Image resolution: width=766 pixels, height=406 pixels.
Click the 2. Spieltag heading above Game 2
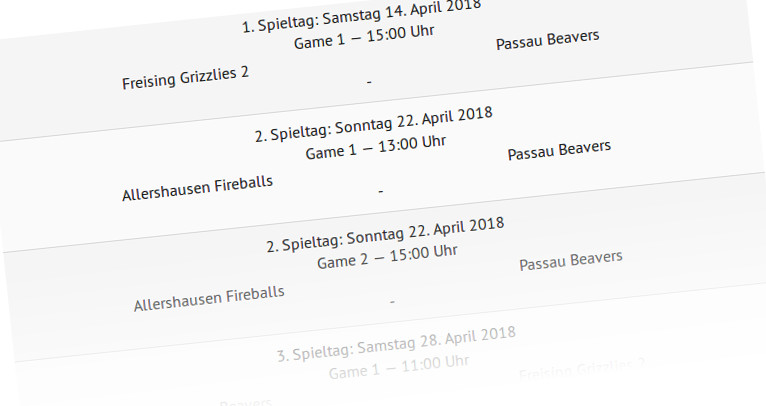point(385,234)
